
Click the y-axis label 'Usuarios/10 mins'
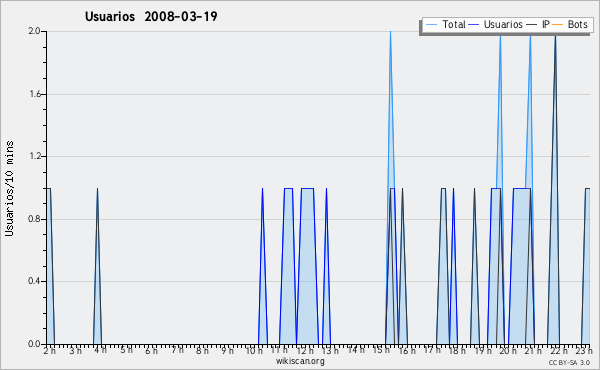pyautogui.click(x=9, y=188)
